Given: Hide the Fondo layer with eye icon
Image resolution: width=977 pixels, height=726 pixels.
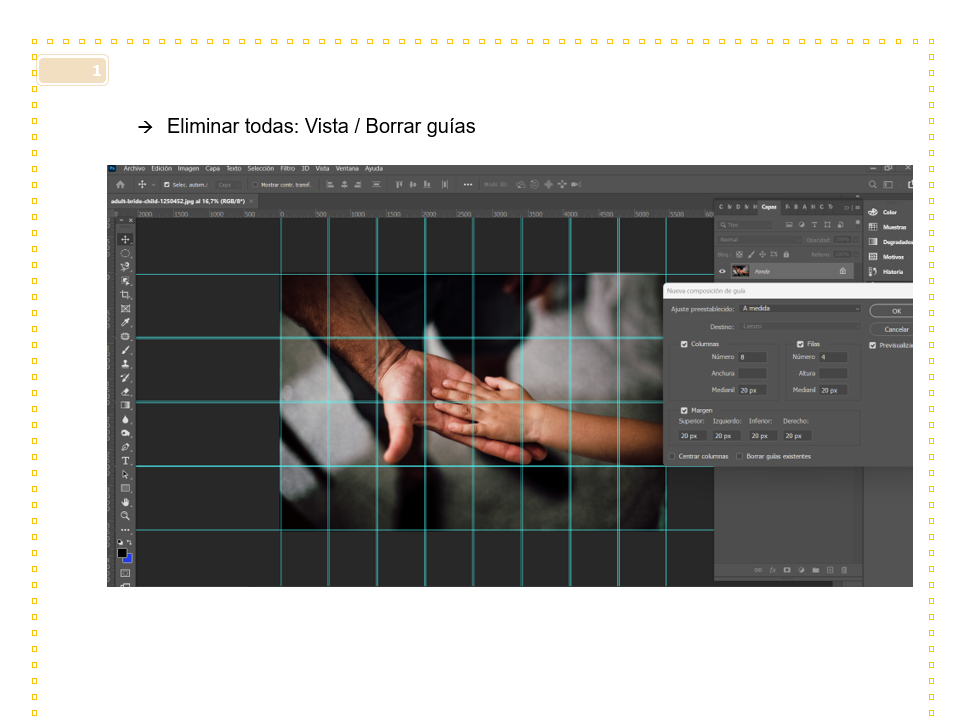Looking at the screenshot, I should (x=722, y=271).
